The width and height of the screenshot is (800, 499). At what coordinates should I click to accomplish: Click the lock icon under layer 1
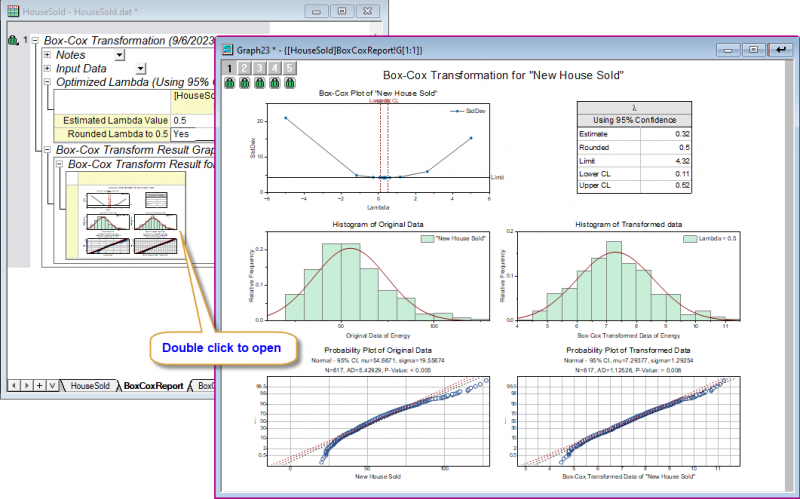coord(229,83)
